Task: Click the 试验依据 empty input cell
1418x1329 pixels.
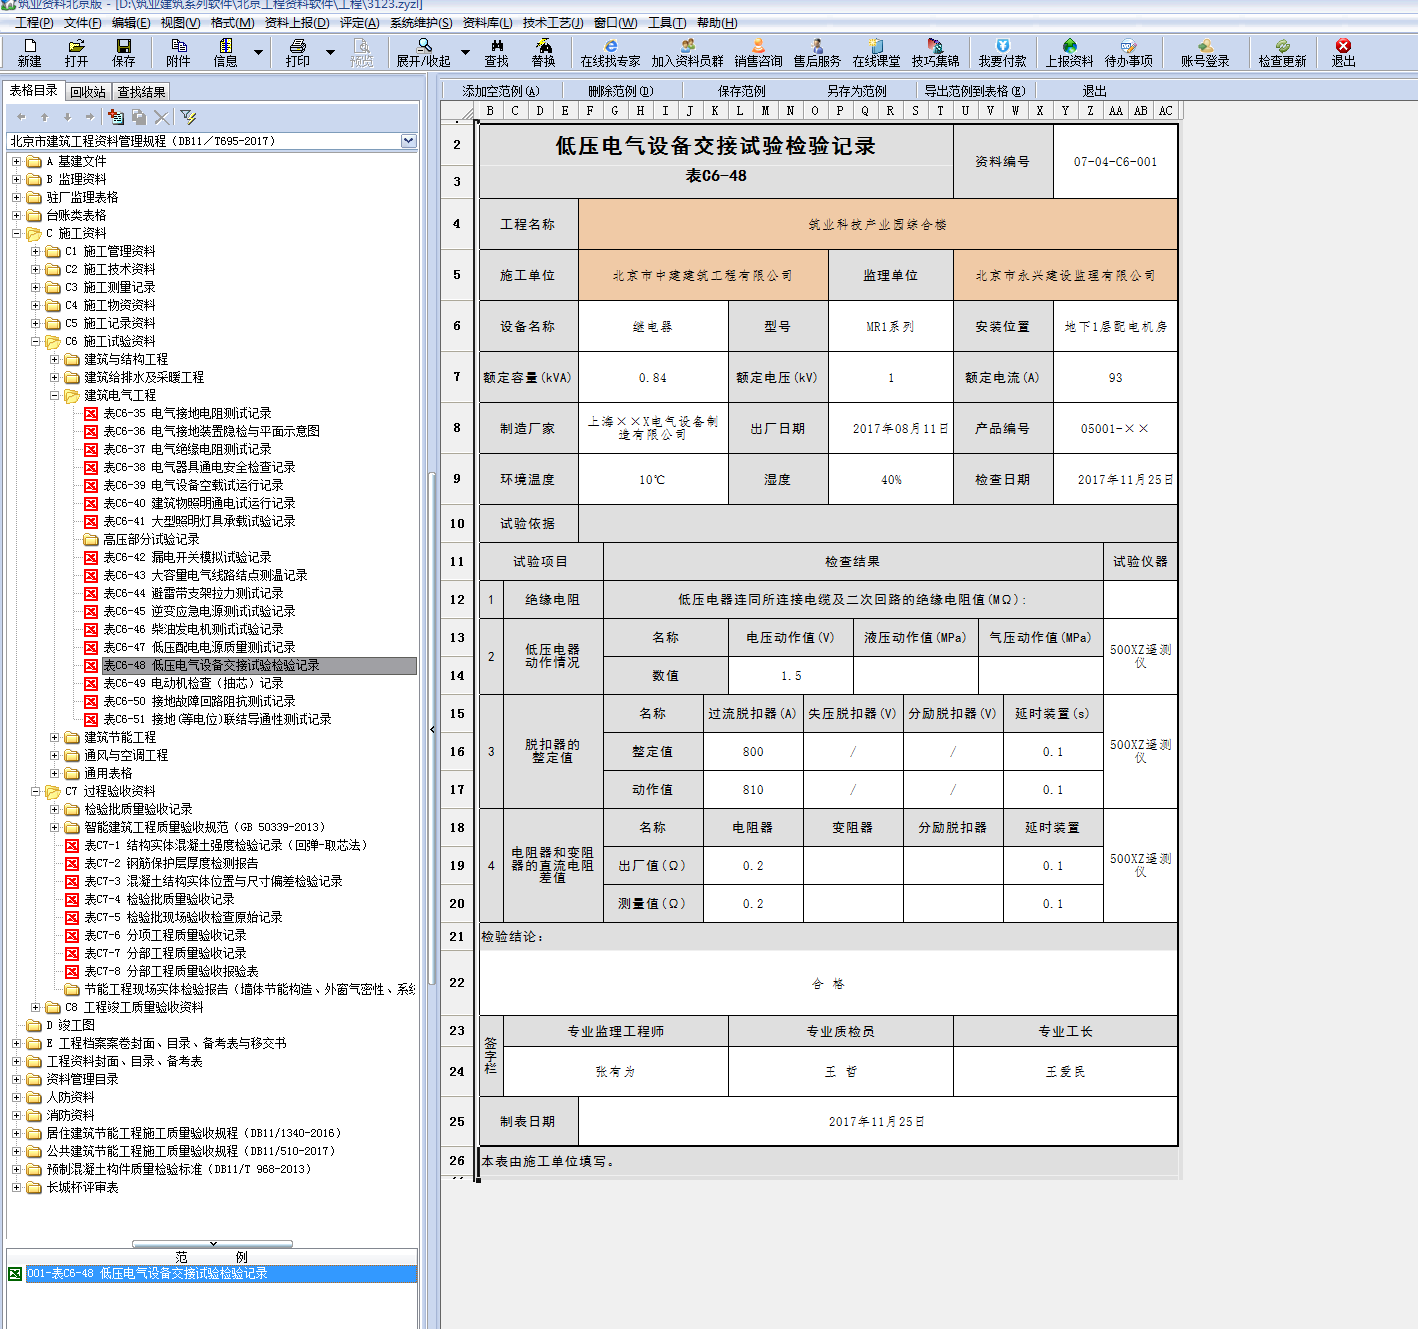Action: [x=878, y=523]
